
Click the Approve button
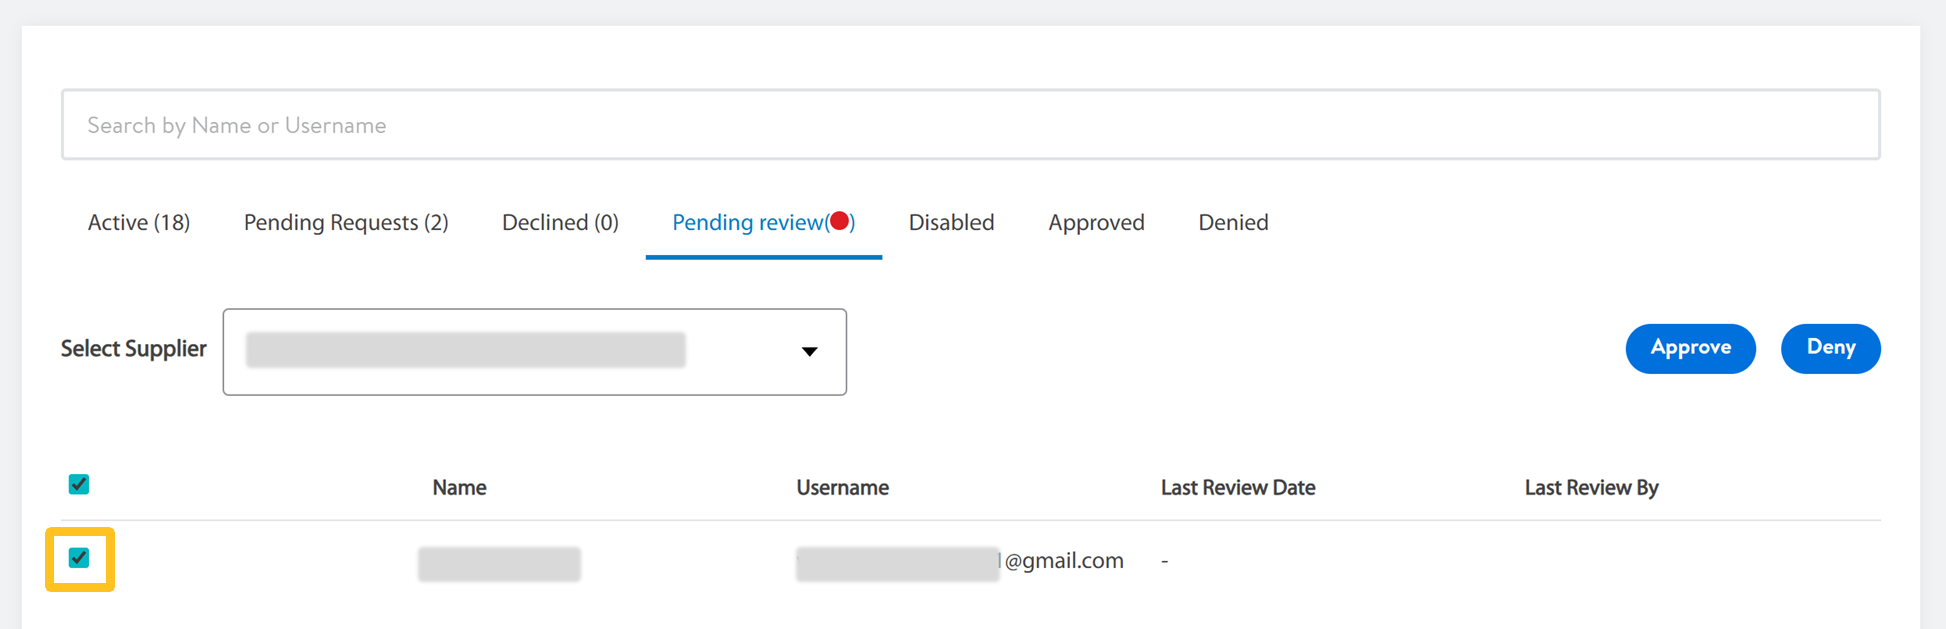point(1690,348)
